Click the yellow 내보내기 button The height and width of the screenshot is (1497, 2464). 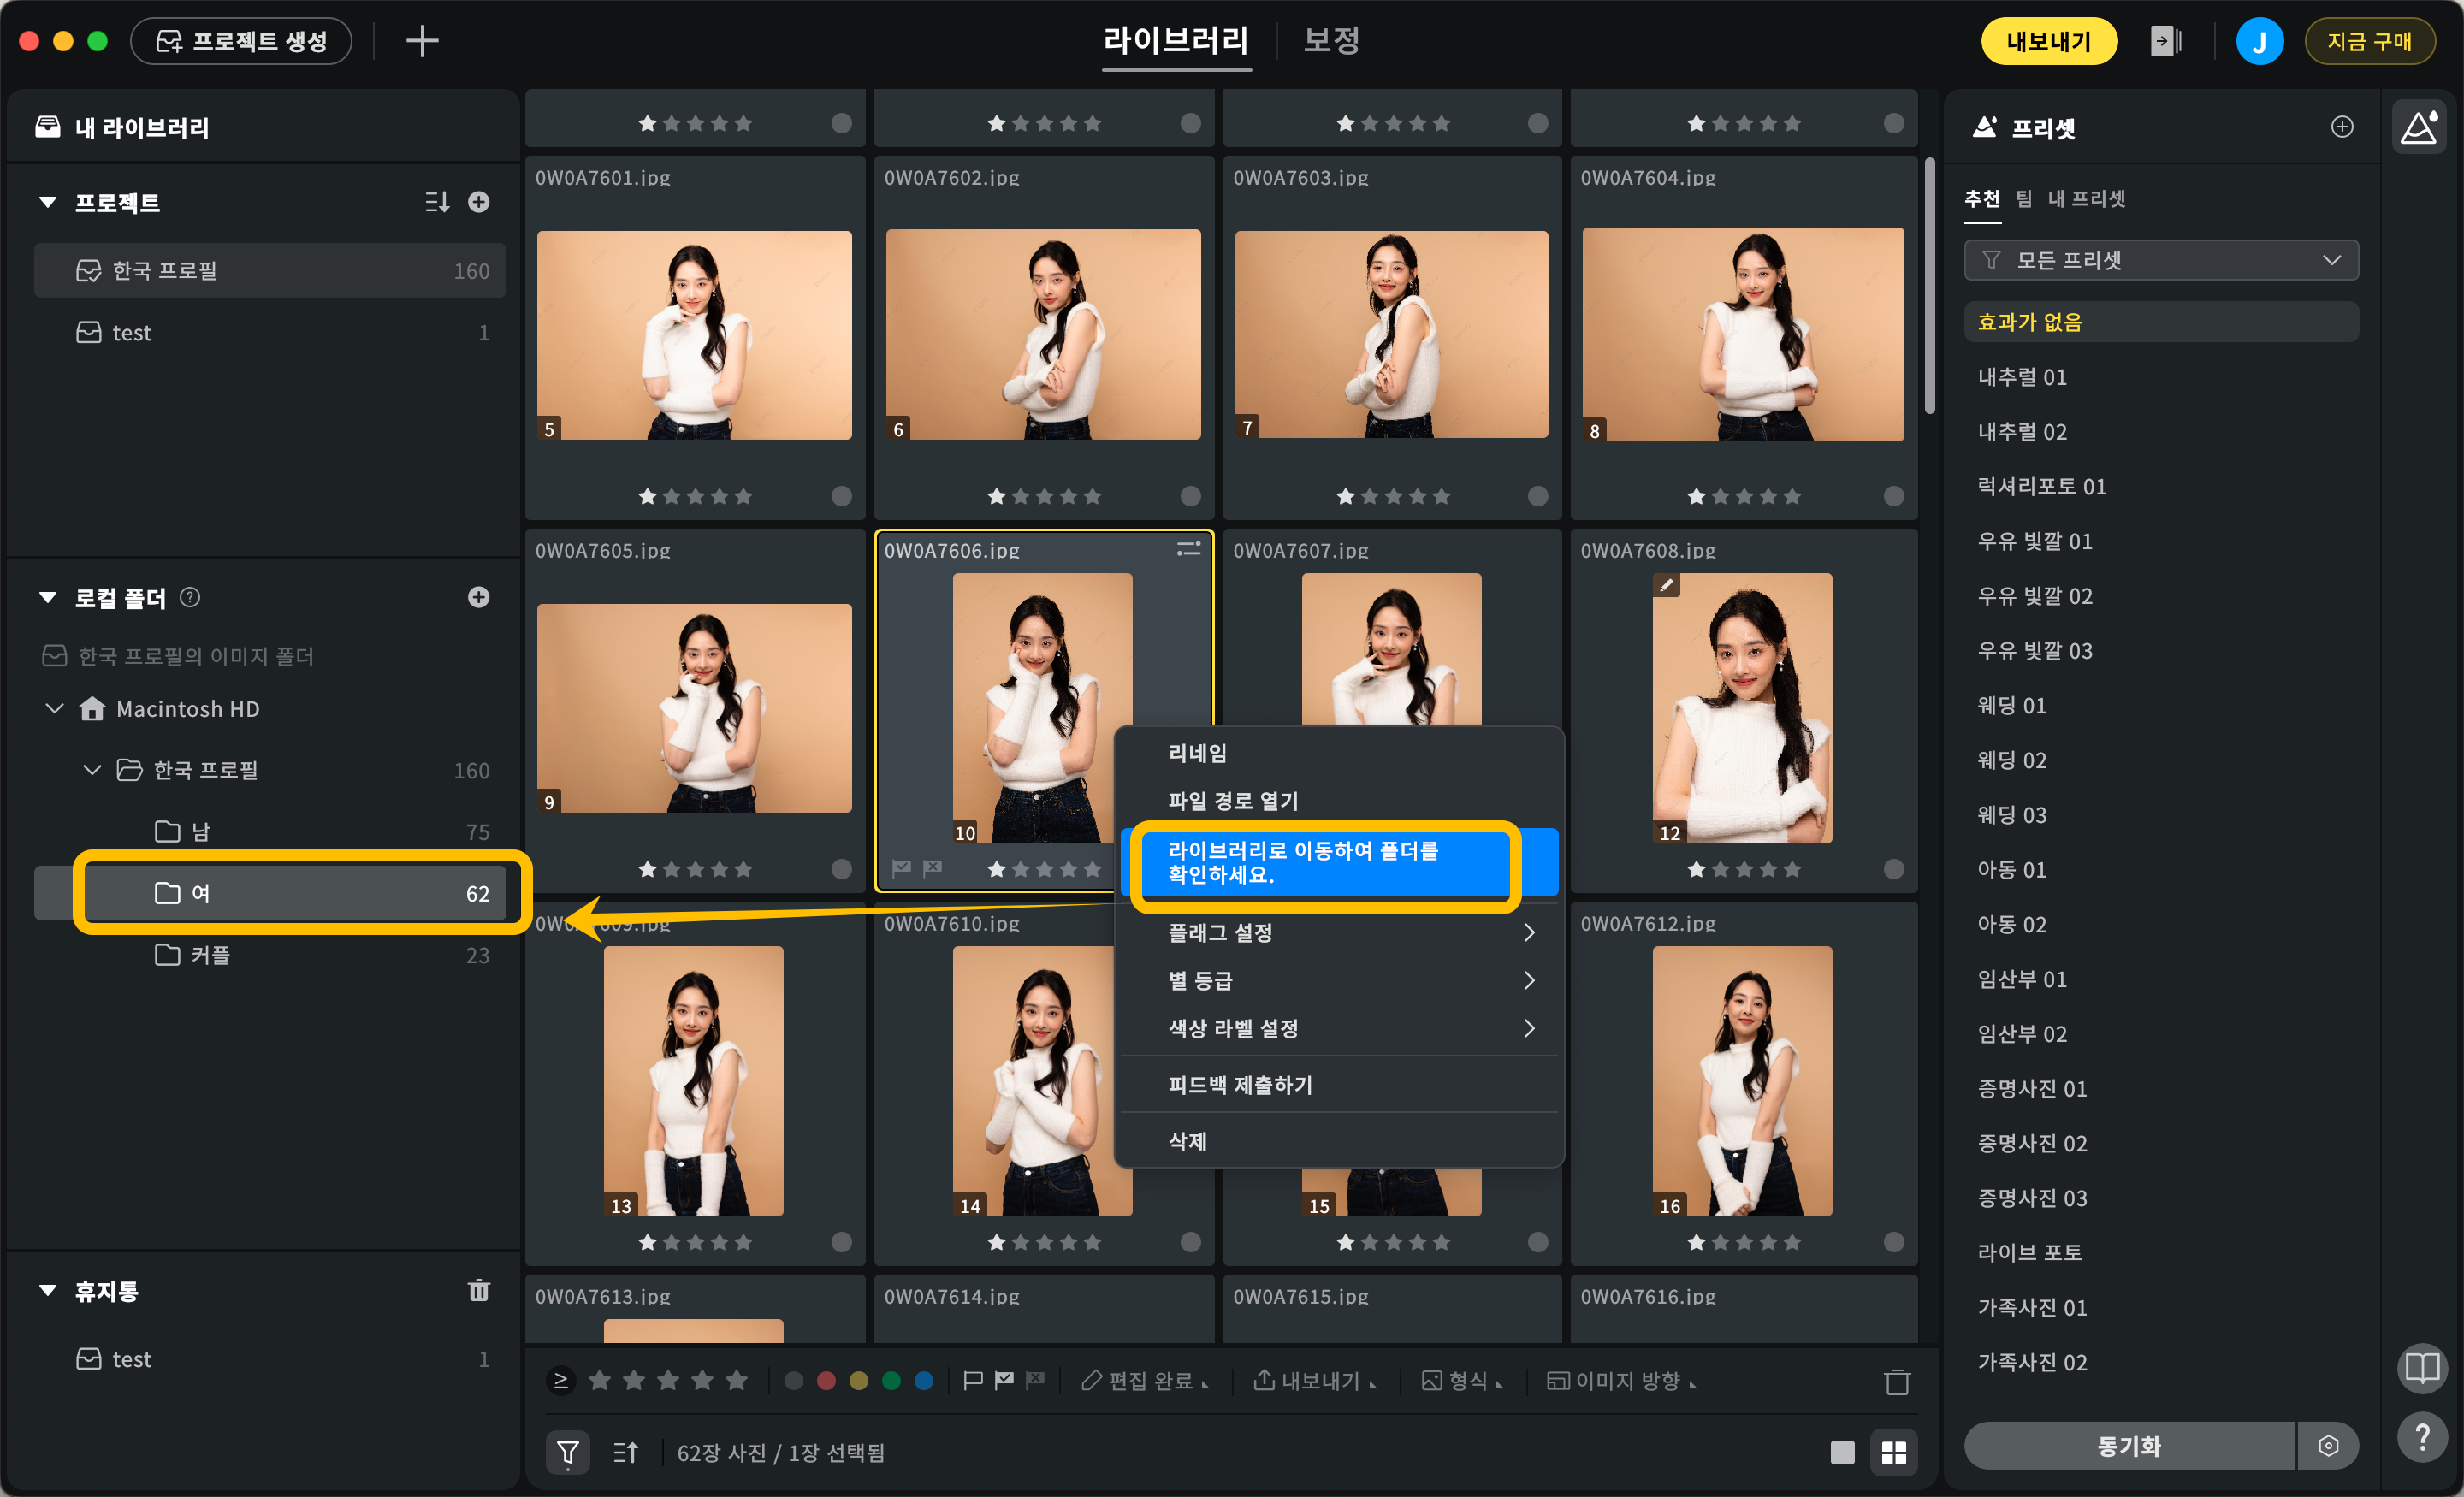pyautogui.click(x=2049, y=41)
